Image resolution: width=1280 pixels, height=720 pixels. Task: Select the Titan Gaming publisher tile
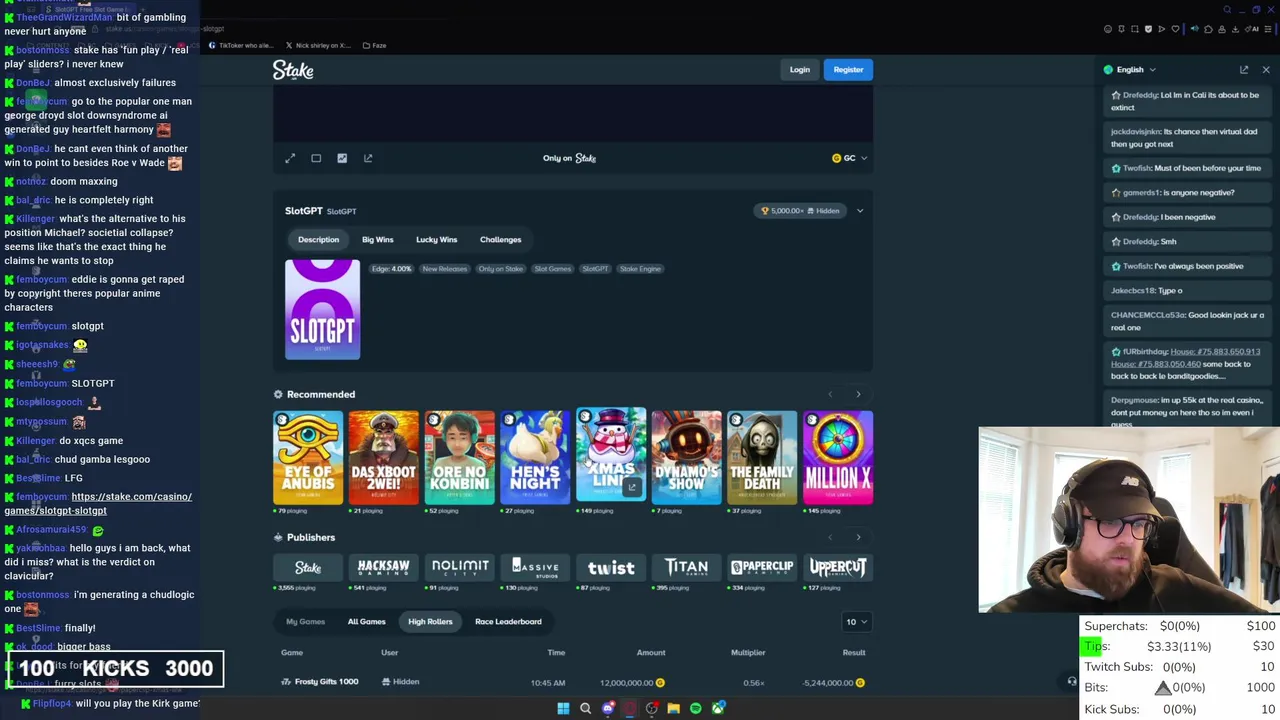(x=686, y=568)
